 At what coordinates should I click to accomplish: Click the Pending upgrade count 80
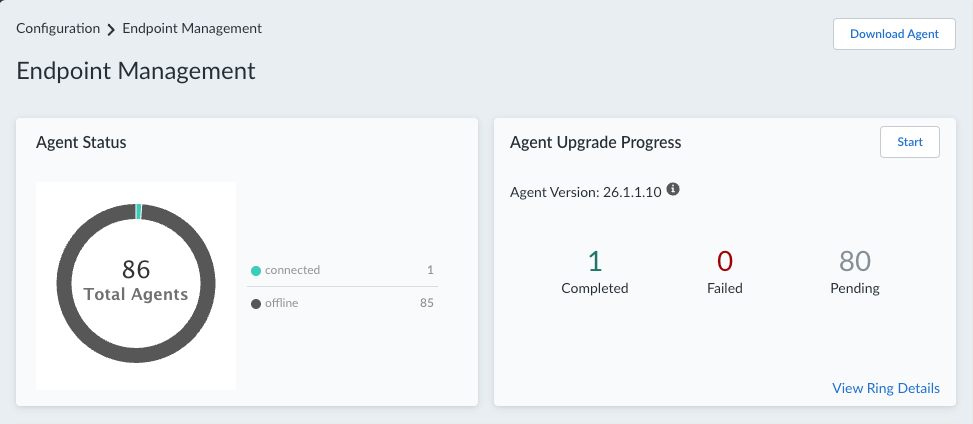click(855, 261)
